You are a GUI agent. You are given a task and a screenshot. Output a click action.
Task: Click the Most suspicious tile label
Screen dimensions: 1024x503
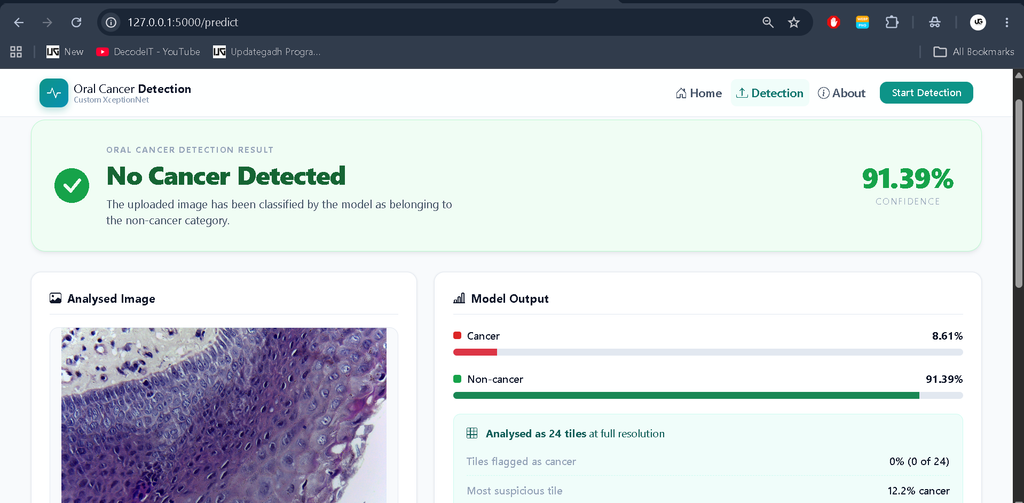coord(515,491)
